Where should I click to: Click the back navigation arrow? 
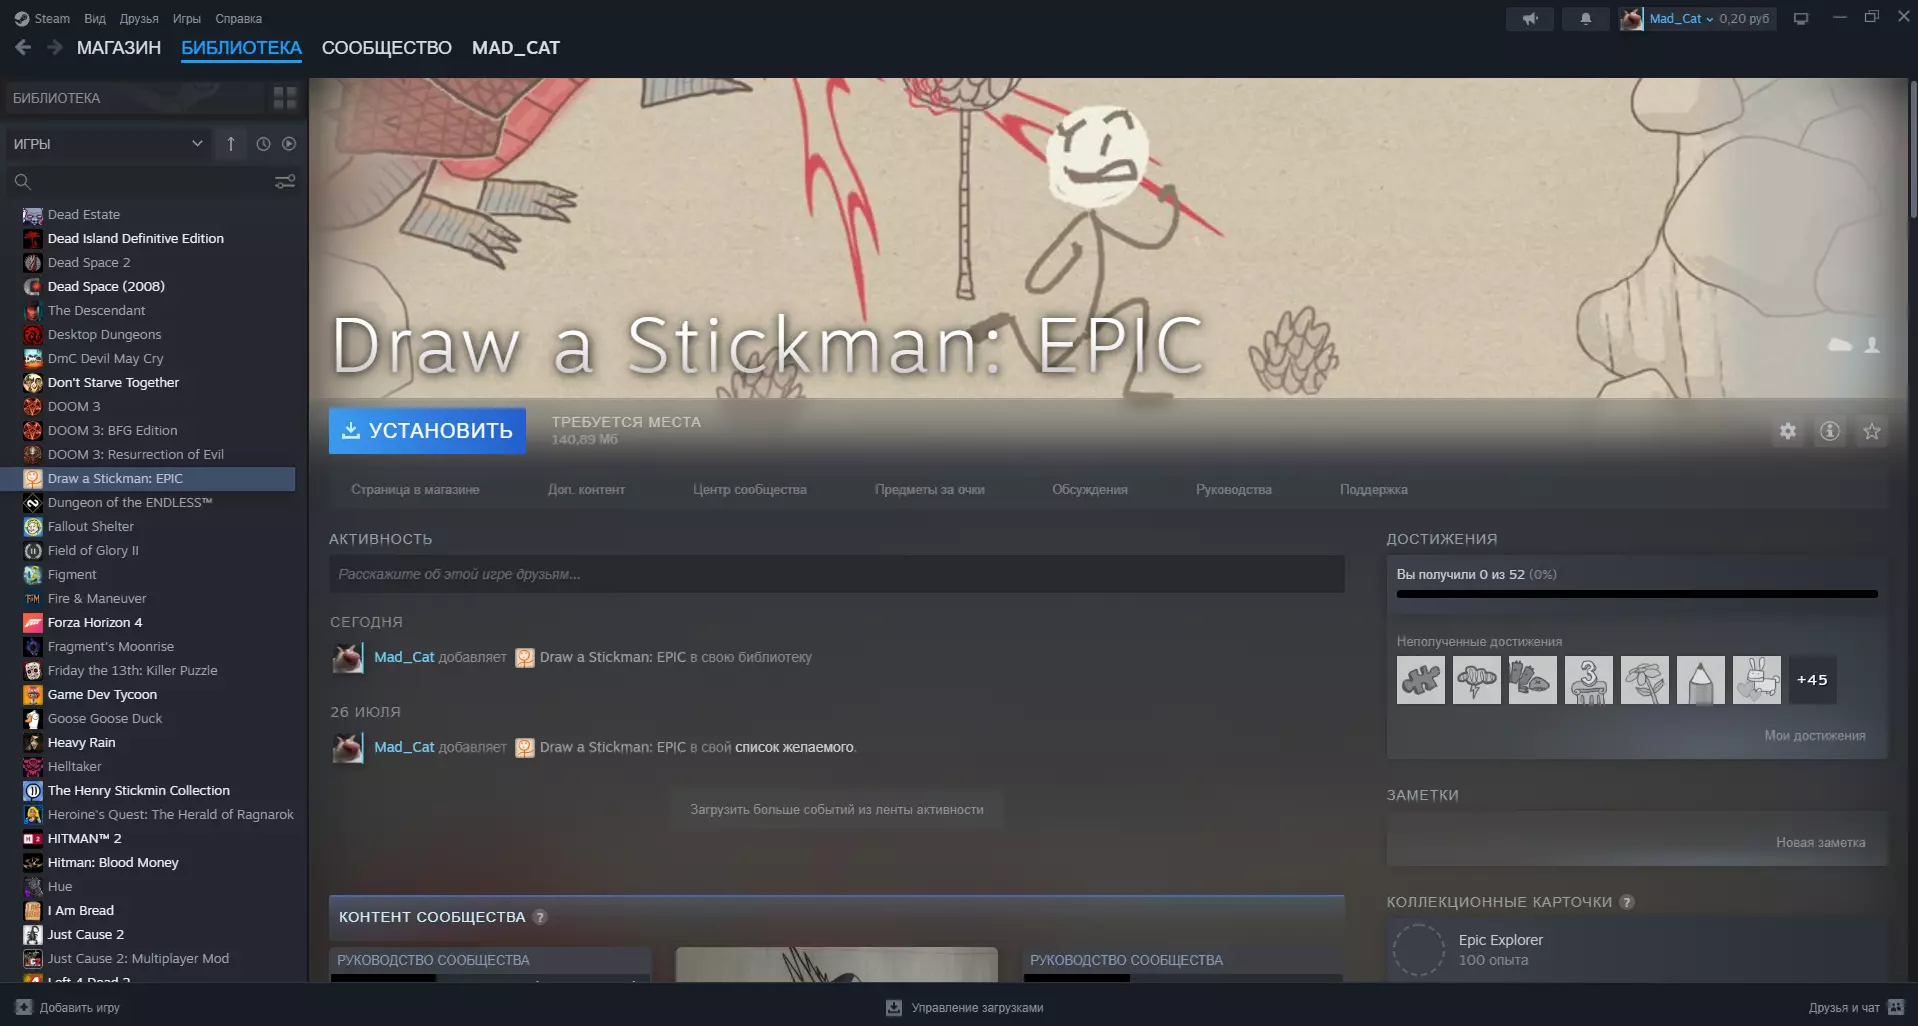tap(23, 47)
